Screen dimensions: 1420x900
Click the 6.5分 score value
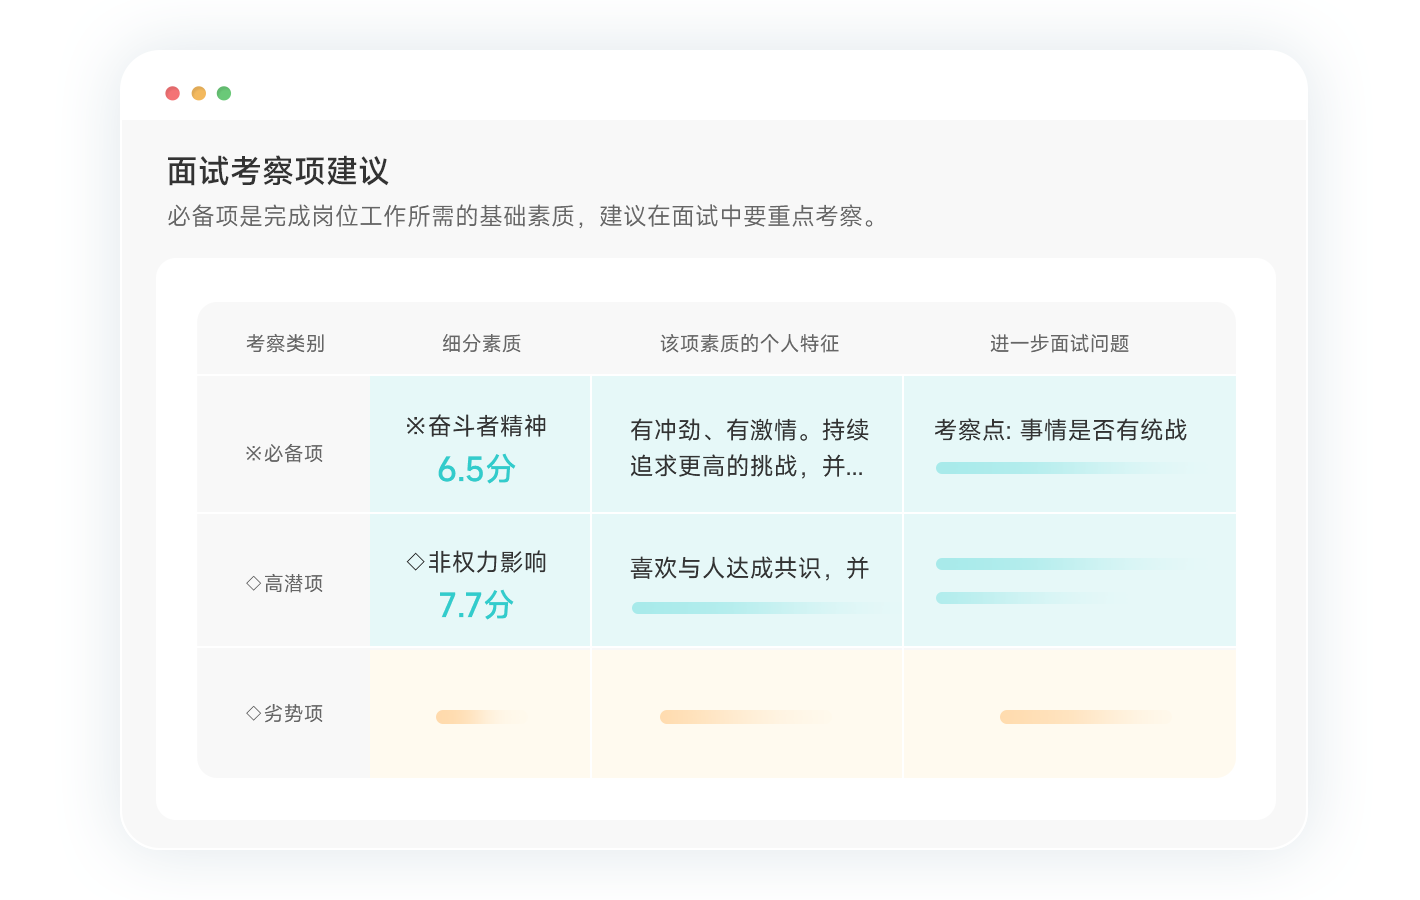click(x=476, y=469)
